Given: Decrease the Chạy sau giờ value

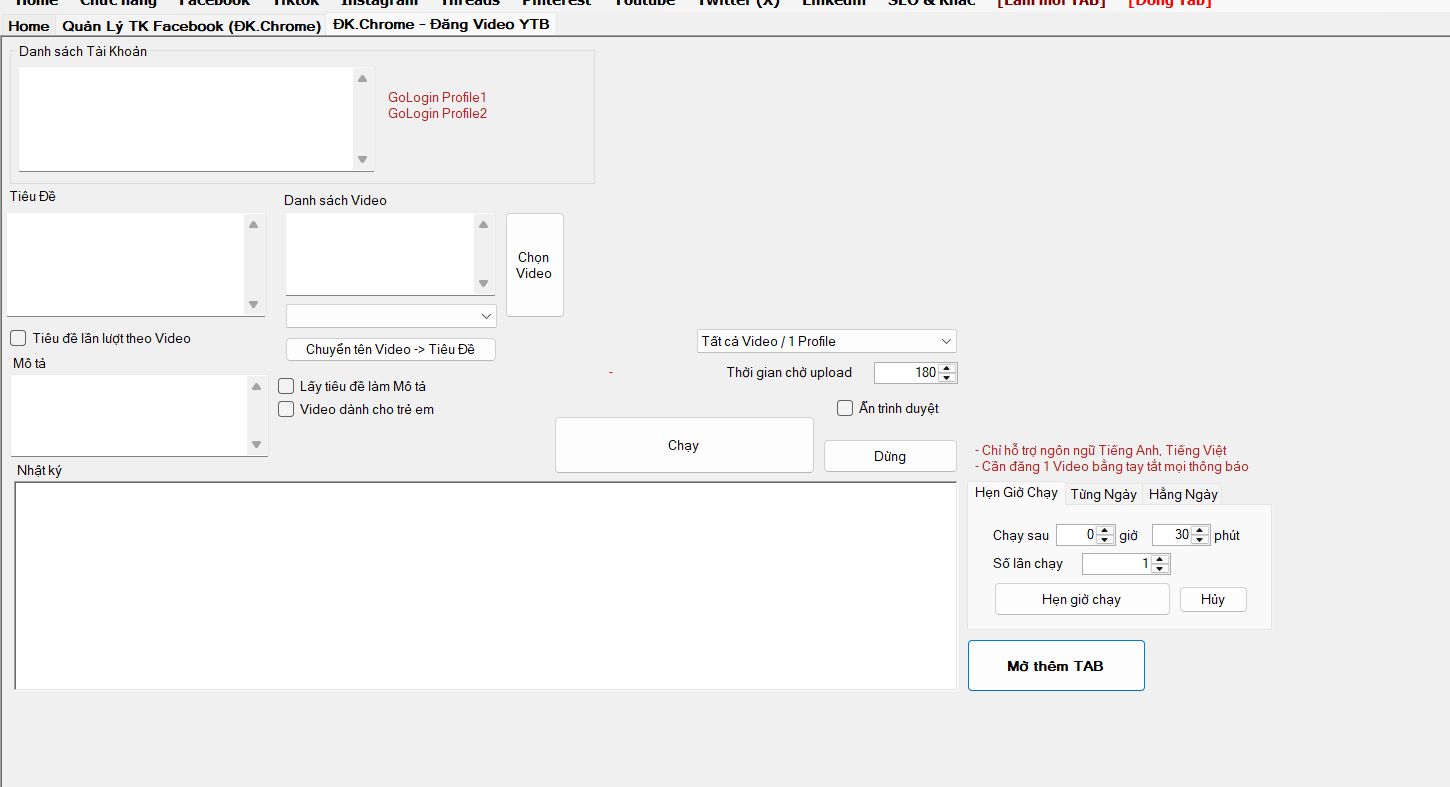Looking at the screenshot, I should pos(1105,540).
